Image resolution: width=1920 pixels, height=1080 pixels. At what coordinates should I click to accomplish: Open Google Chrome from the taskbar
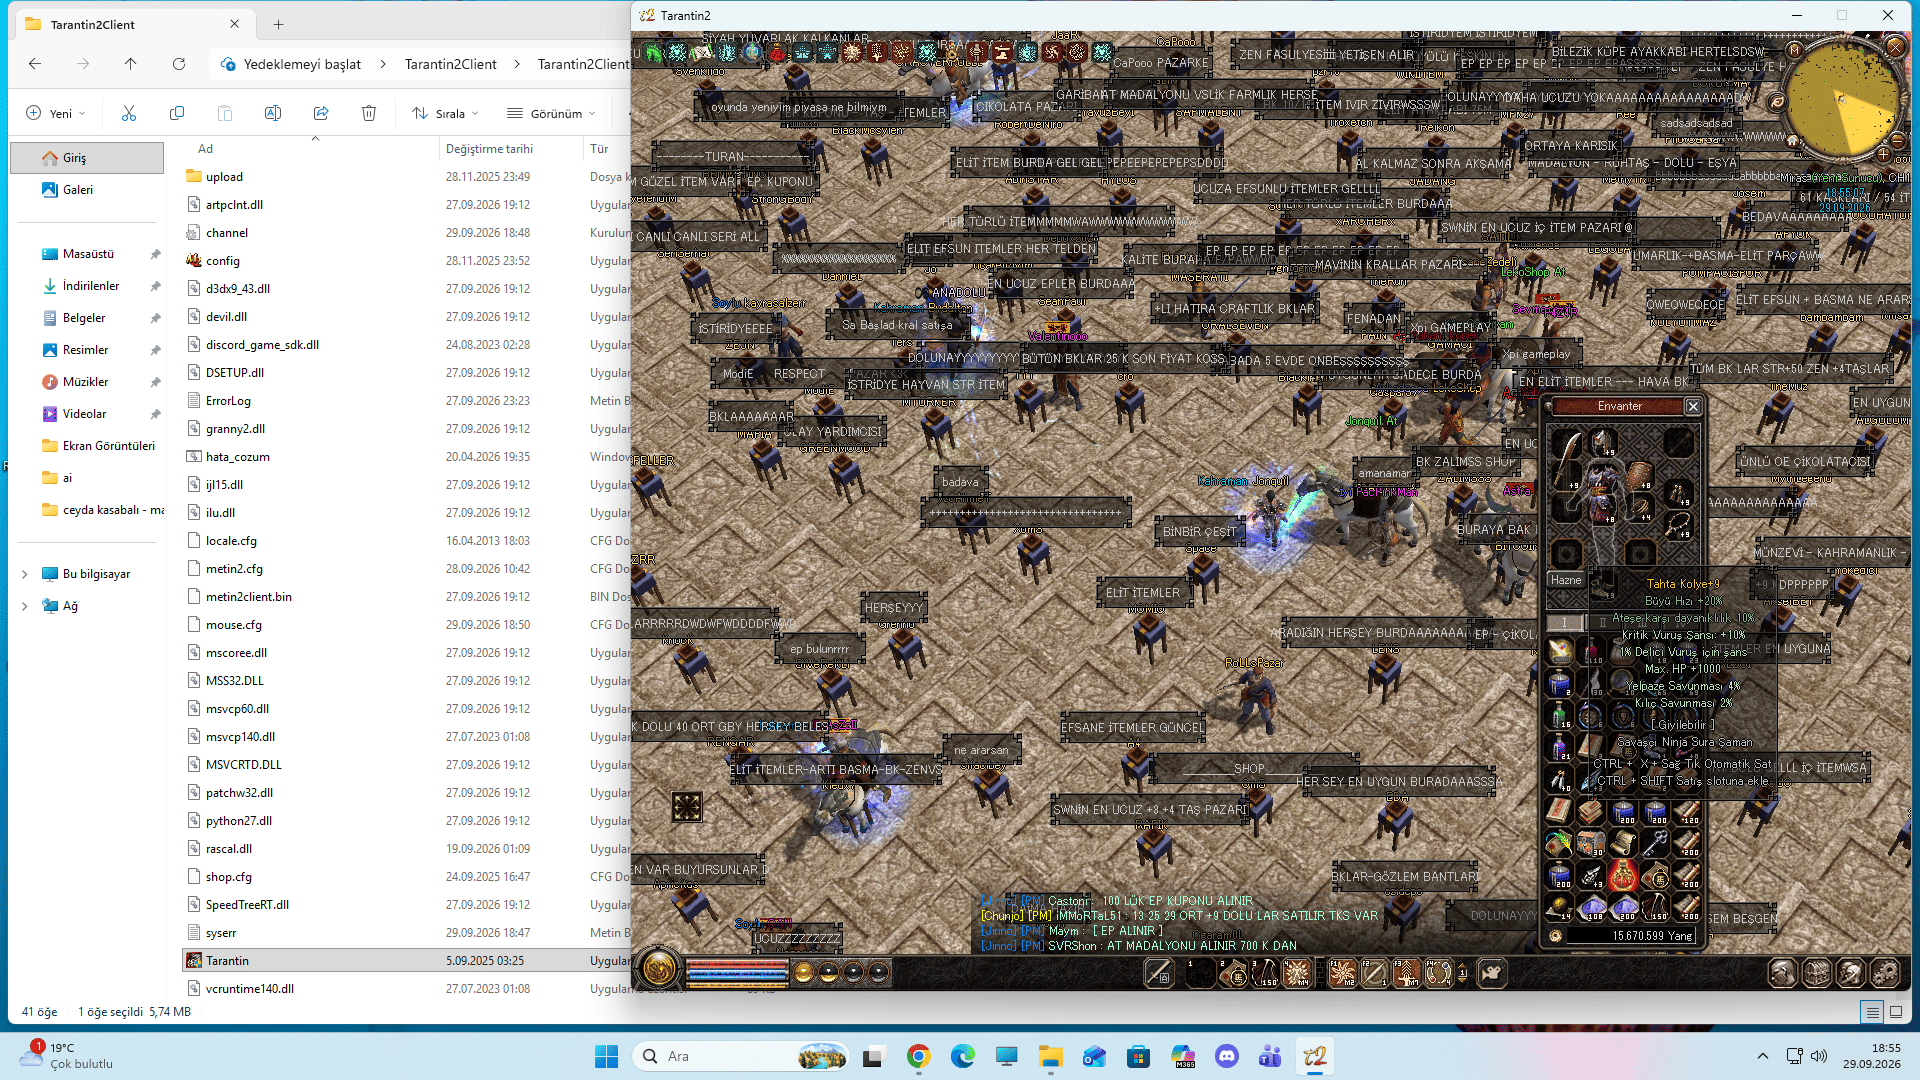coord(919,1056)
